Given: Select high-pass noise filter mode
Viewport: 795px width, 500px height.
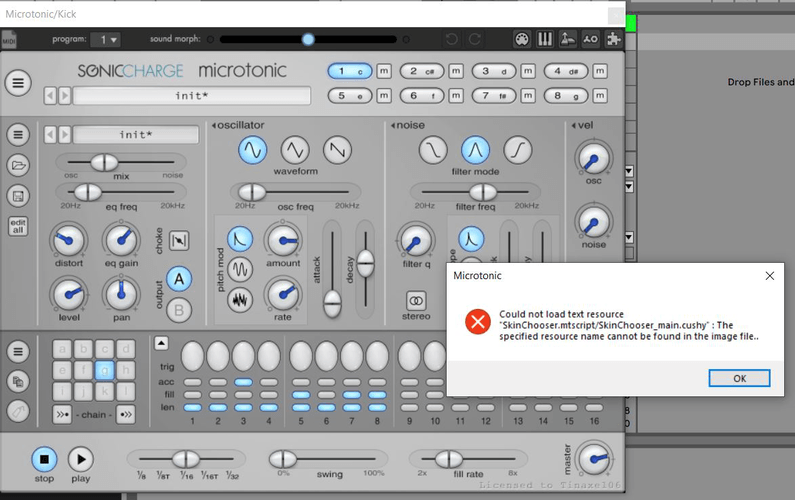Looking at the screenshot, I should pyautogui.click(x=518, y=150).
